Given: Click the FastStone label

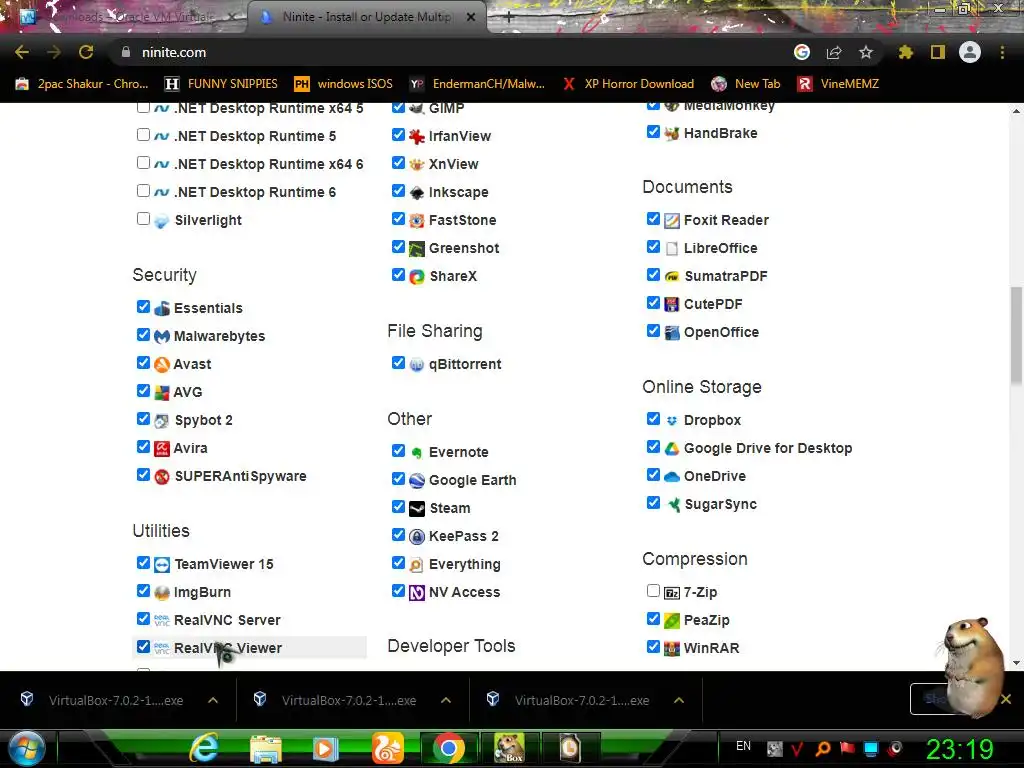Looking at the screenshot, I should [x=462, y=221].
